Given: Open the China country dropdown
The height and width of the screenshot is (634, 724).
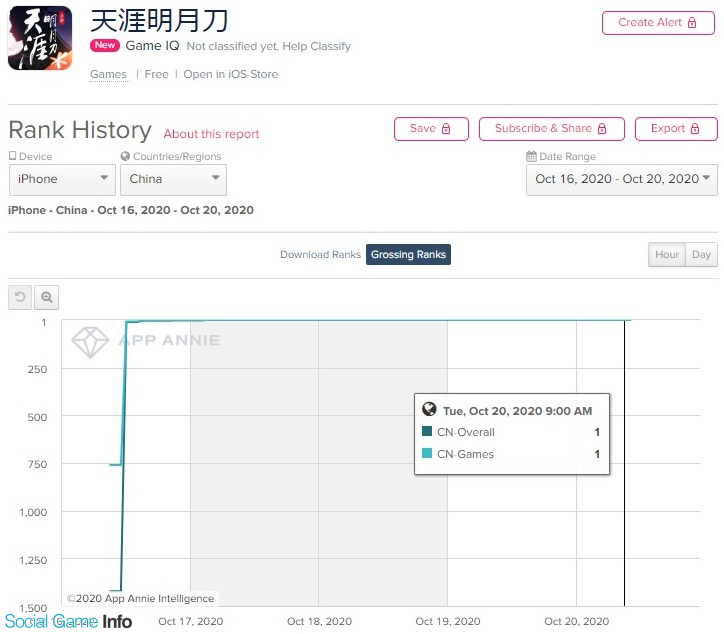Looking at the screenshot, I should tap(174, 180).
